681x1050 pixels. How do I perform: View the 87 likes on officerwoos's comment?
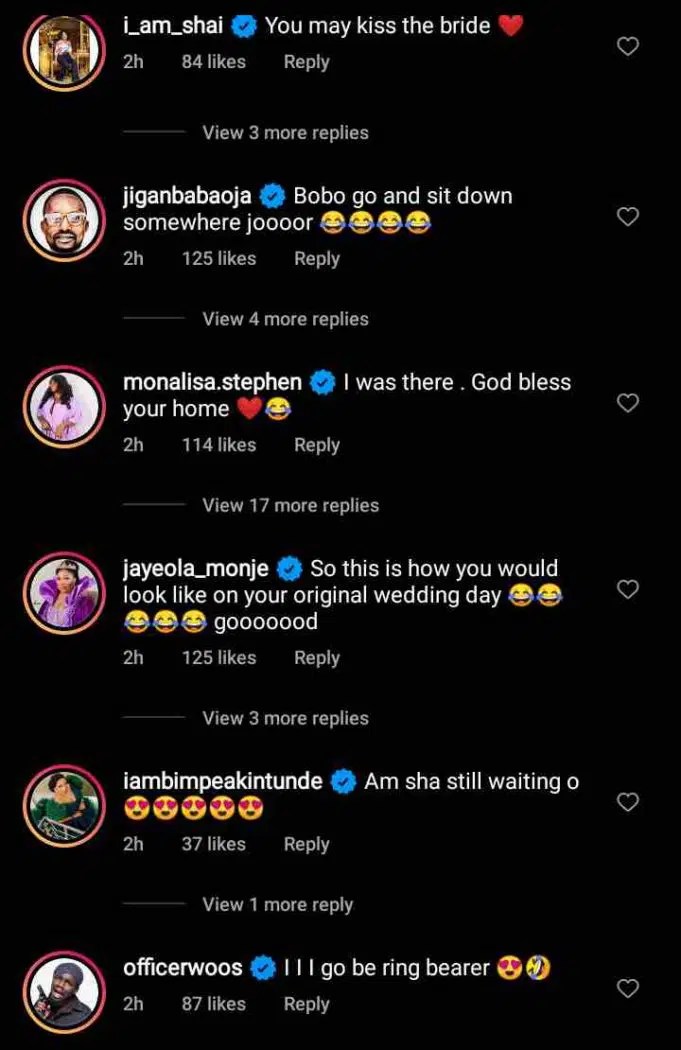[213, 1004]
